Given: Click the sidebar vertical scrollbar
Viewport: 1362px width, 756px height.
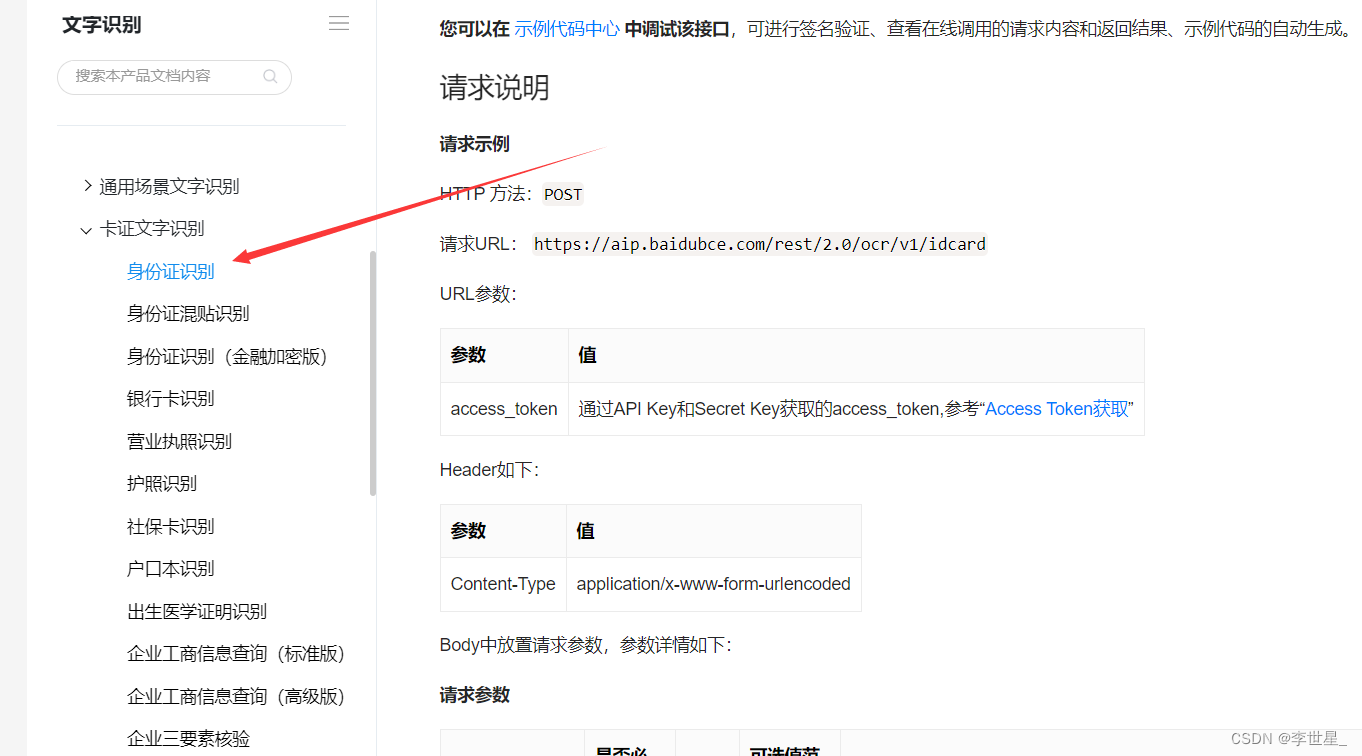Looking at the screenshot, I should 373,373.
